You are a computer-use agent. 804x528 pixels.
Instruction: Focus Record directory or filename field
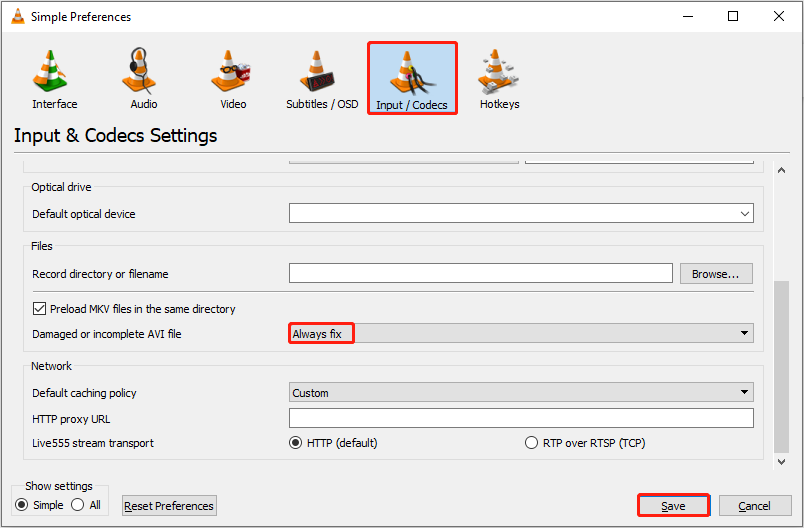[480, 273]
